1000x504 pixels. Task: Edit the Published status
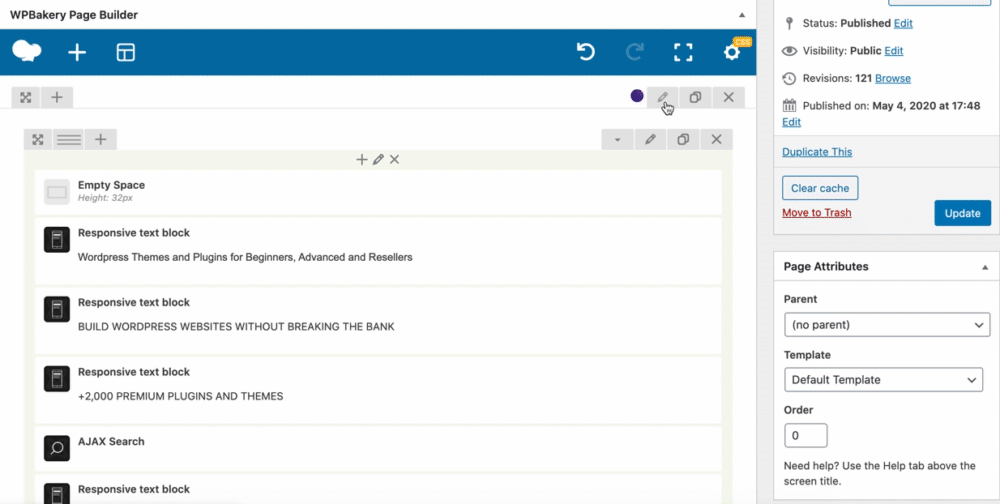tap(903, 23)
